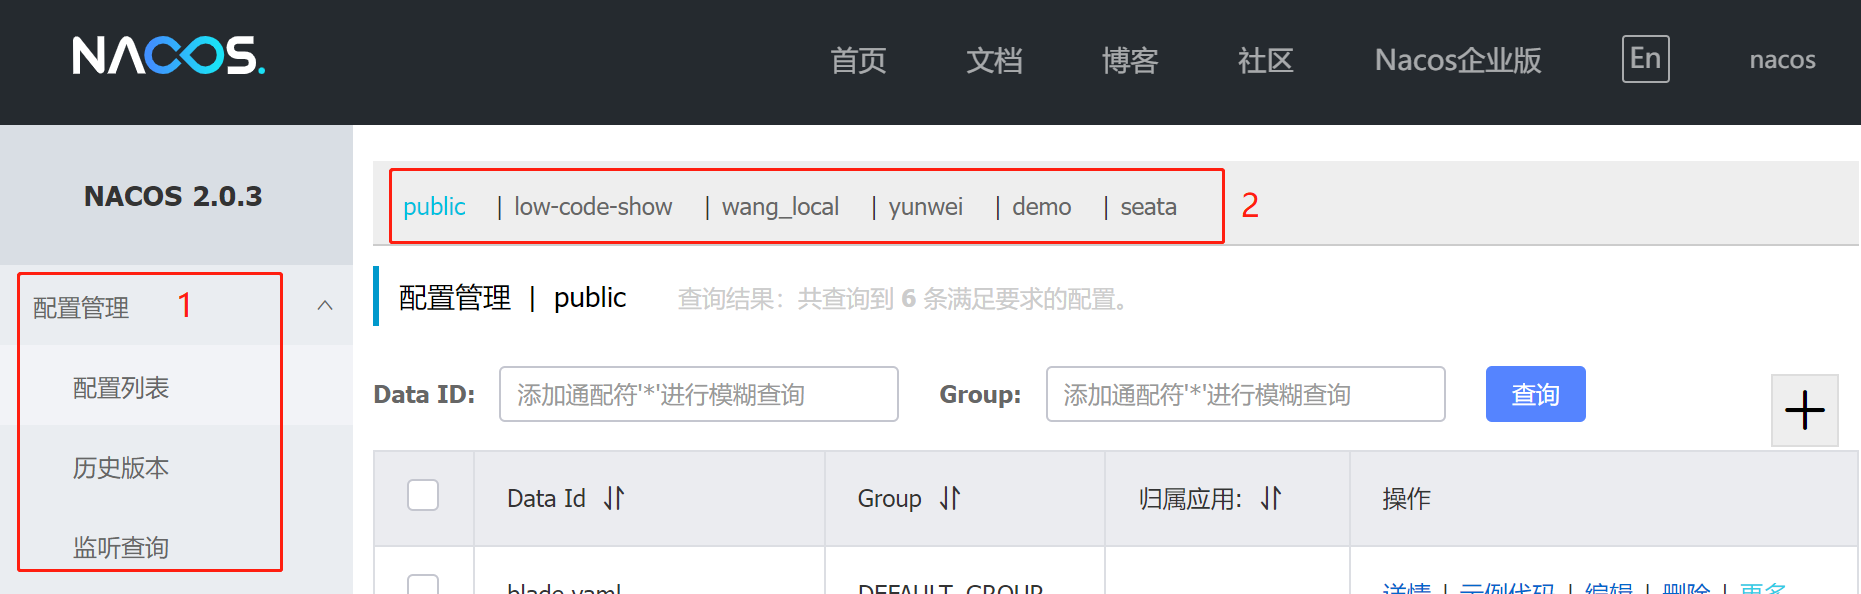Switch language with the En icon
Image resolution: width=1861 pixels, height=594 pixels.
tap(1645, 59)
